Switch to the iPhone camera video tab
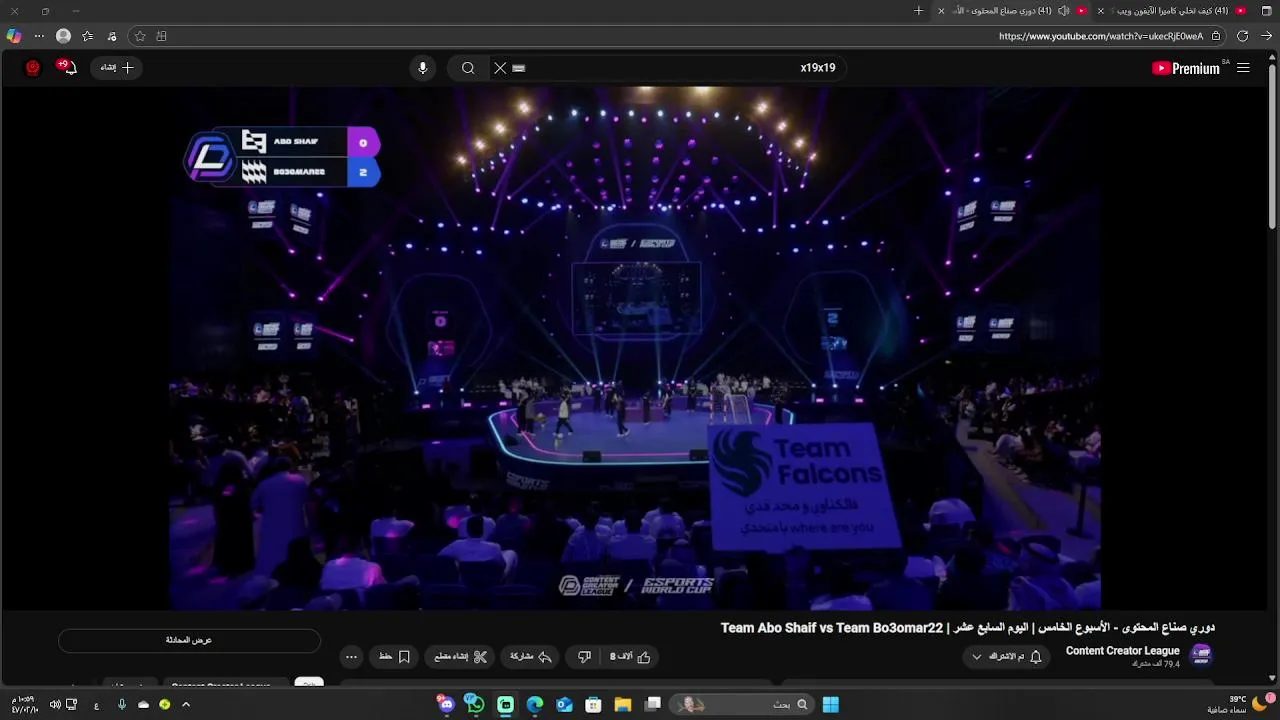The width and height of the screenshot is (1280, 720). click(1175, 11)
